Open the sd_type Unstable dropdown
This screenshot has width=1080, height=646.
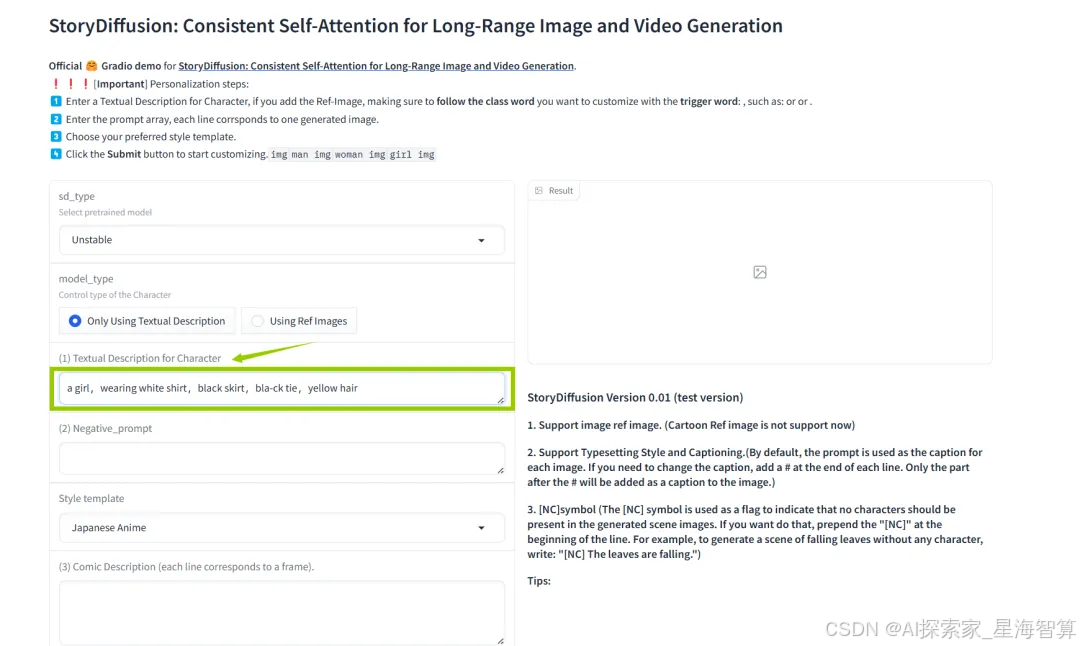click(282, 240)
